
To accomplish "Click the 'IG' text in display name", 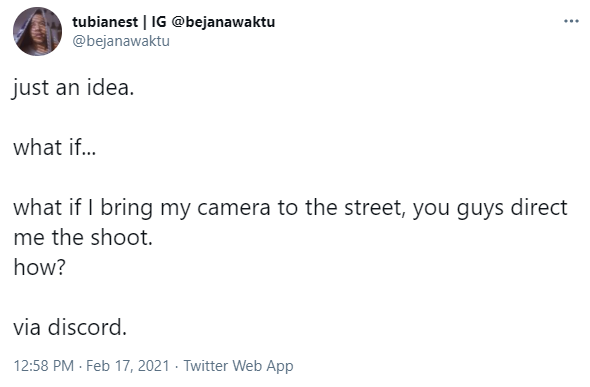I will tap(159, 22).
